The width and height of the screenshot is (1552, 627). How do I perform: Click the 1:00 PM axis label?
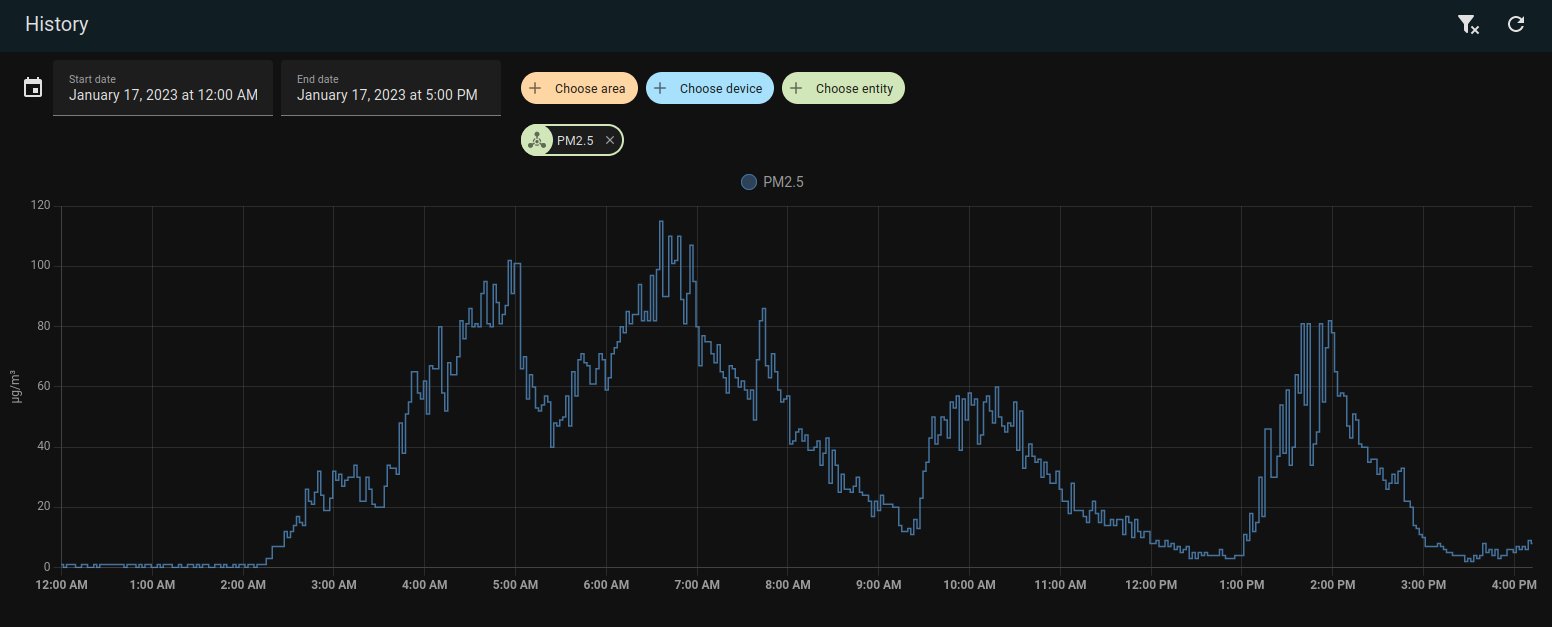[x=1242, y=584]
